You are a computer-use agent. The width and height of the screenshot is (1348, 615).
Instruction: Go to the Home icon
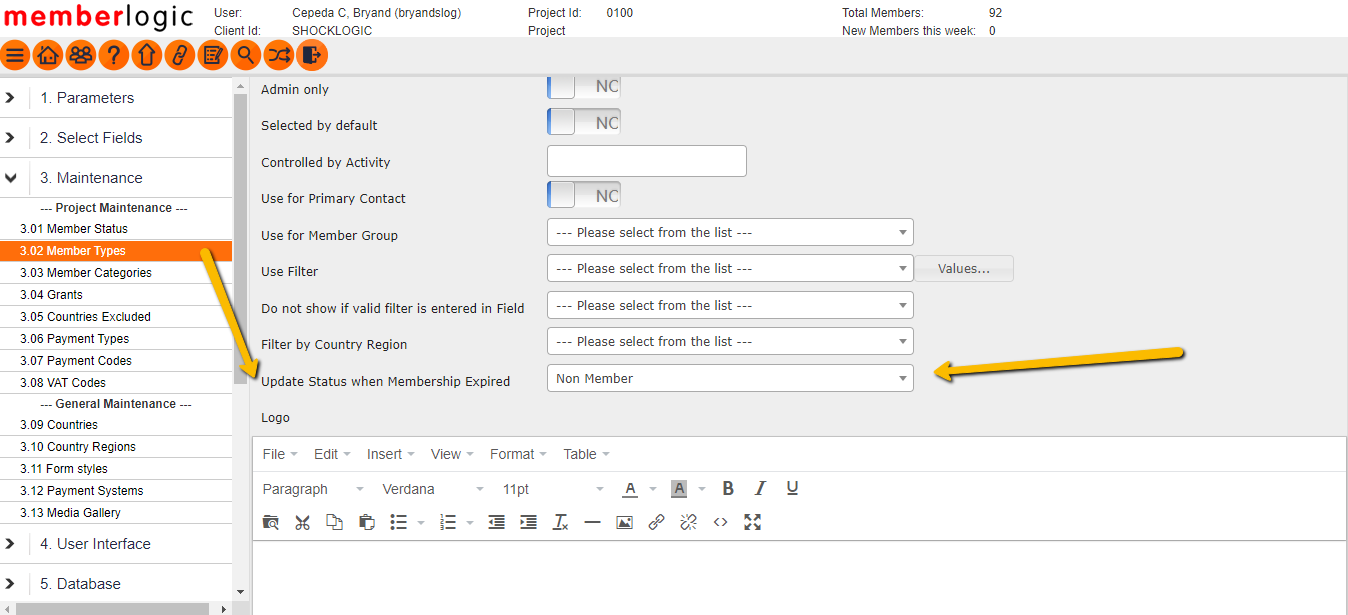pyautogui.click(x=48, y=55)
